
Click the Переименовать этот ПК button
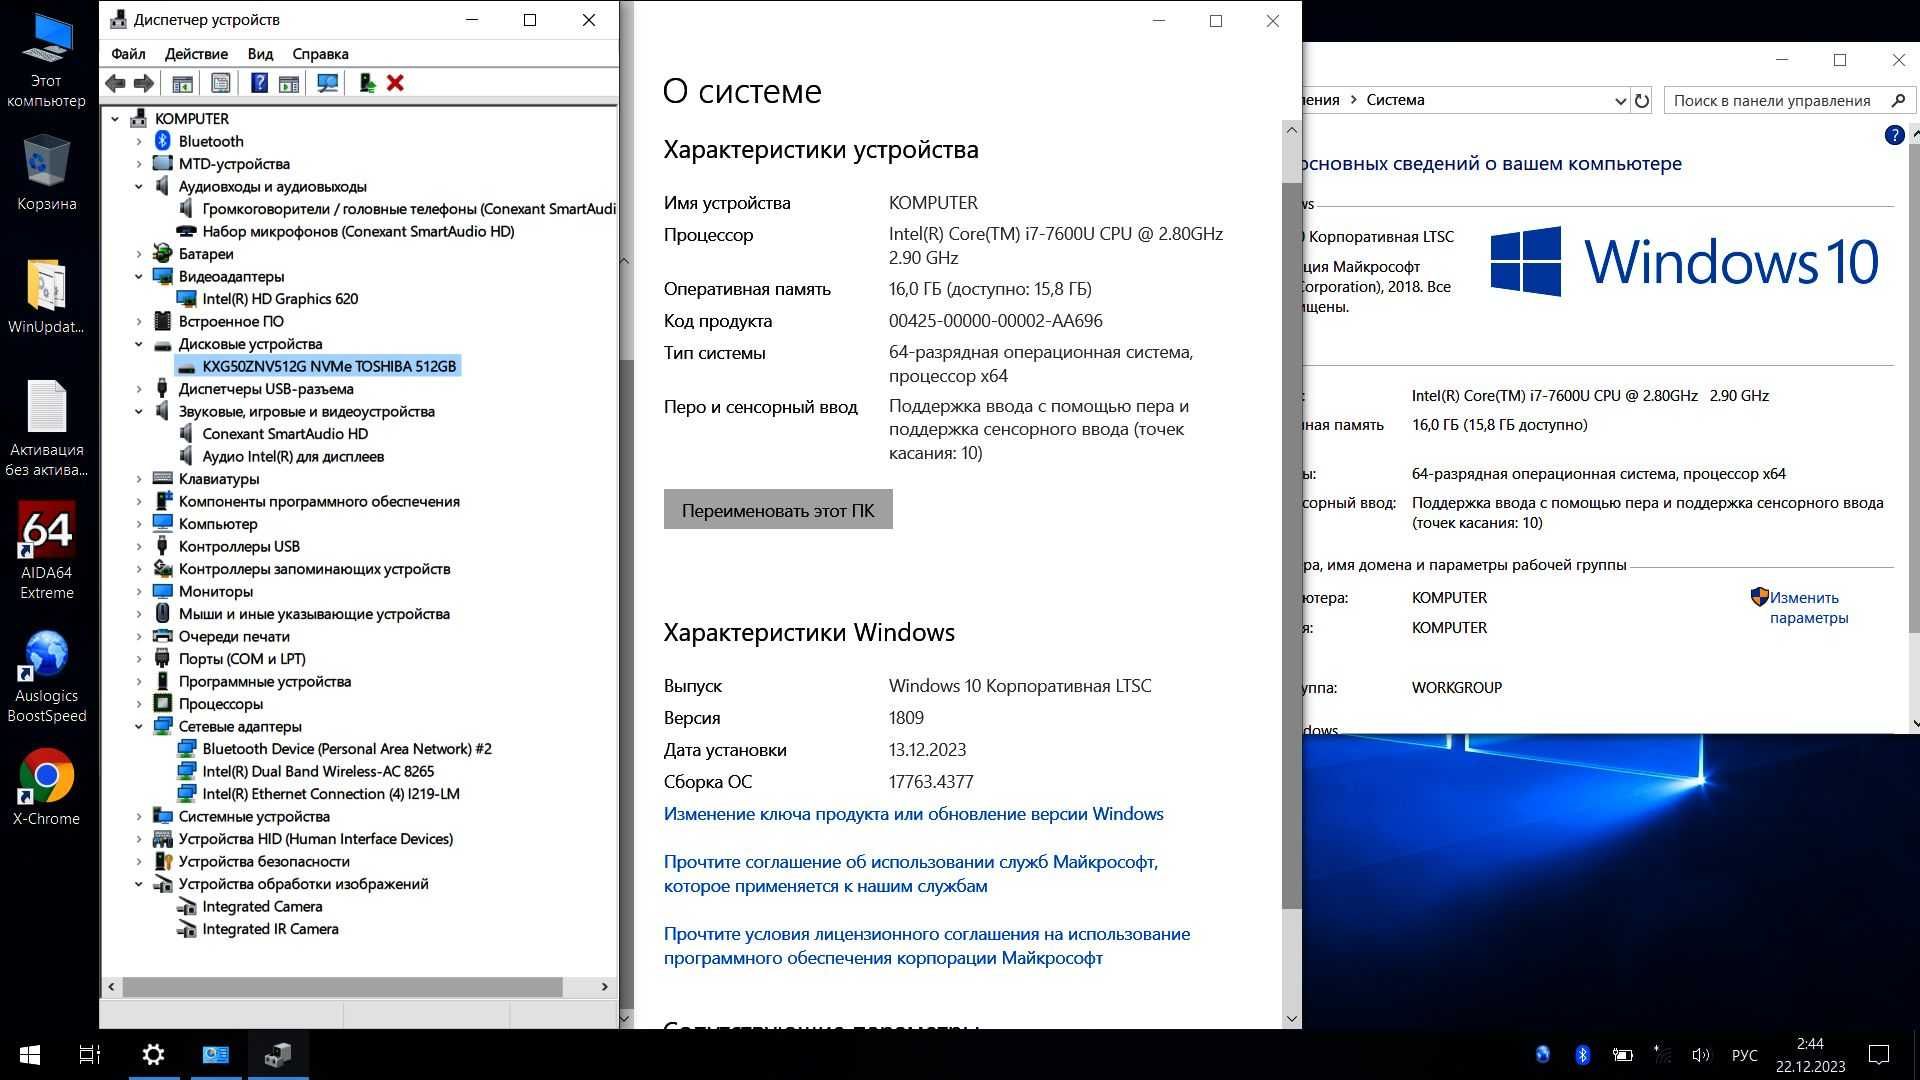pos(778,510)
